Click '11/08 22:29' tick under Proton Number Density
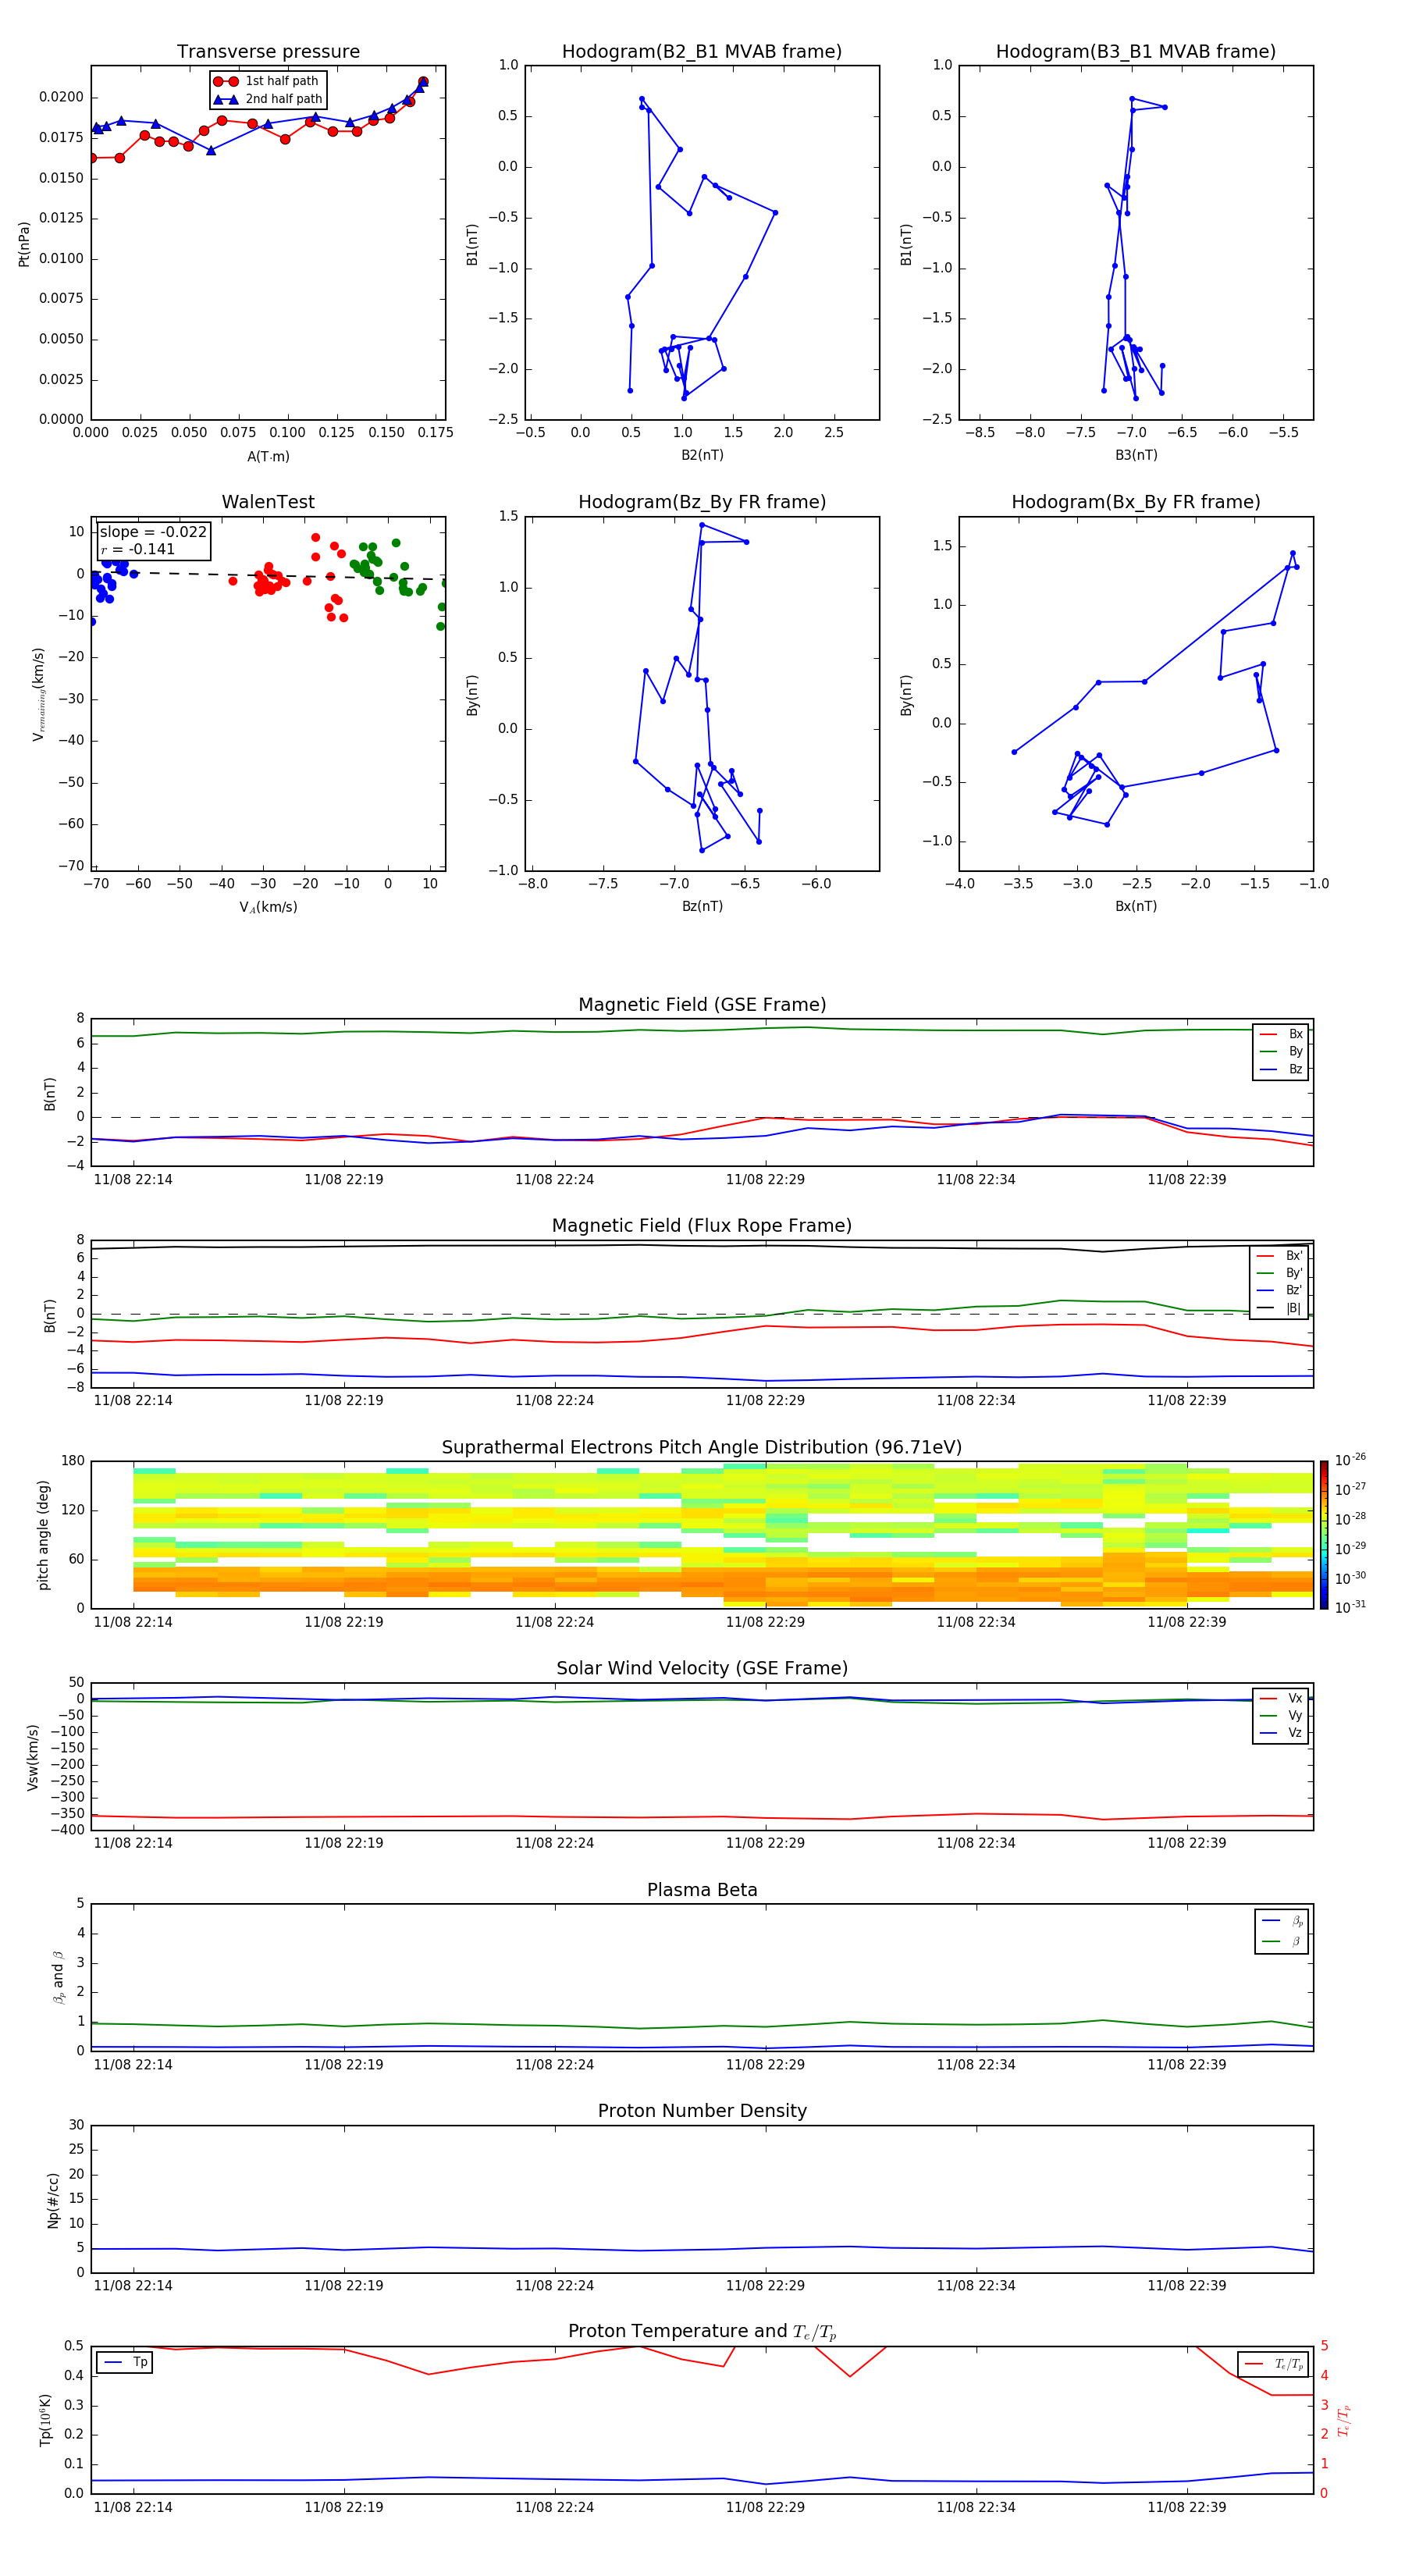The image size is (1405, 2576). [765, 2286]
